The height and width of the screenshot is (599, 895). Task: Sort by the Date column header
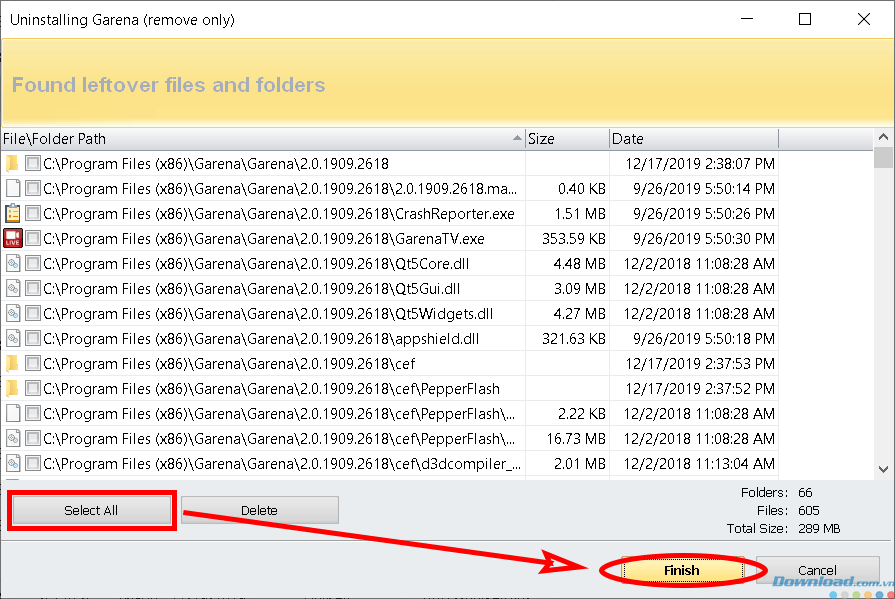click(x=694, y=139)
